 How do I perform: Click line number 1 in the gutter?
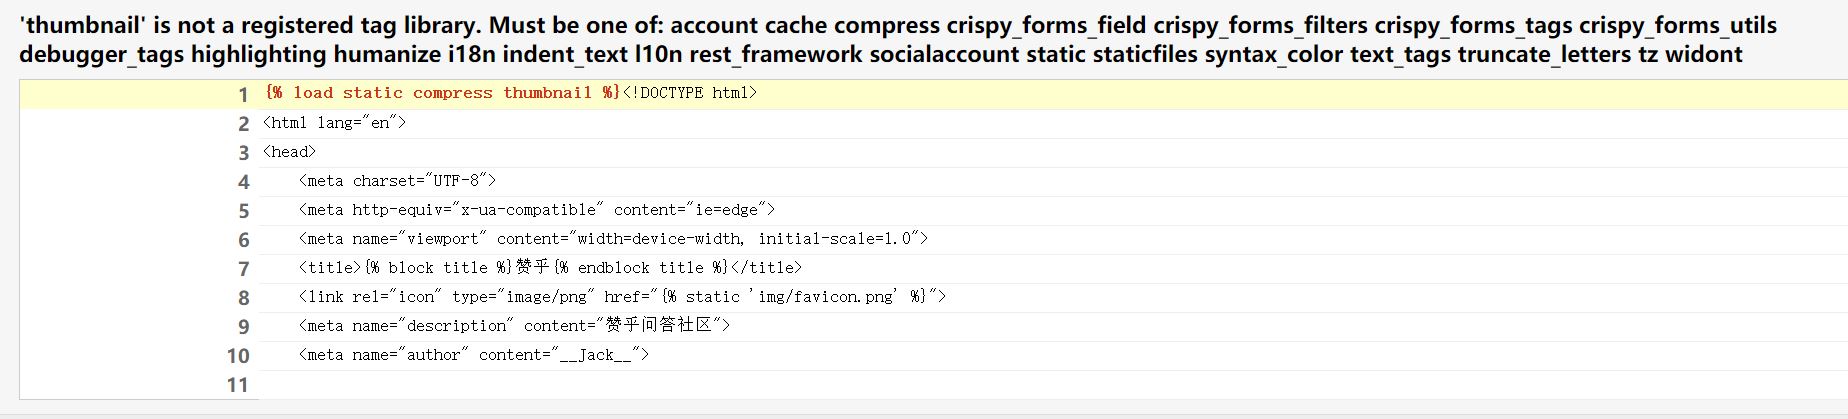pyautogui.click(x=242, y=95)
